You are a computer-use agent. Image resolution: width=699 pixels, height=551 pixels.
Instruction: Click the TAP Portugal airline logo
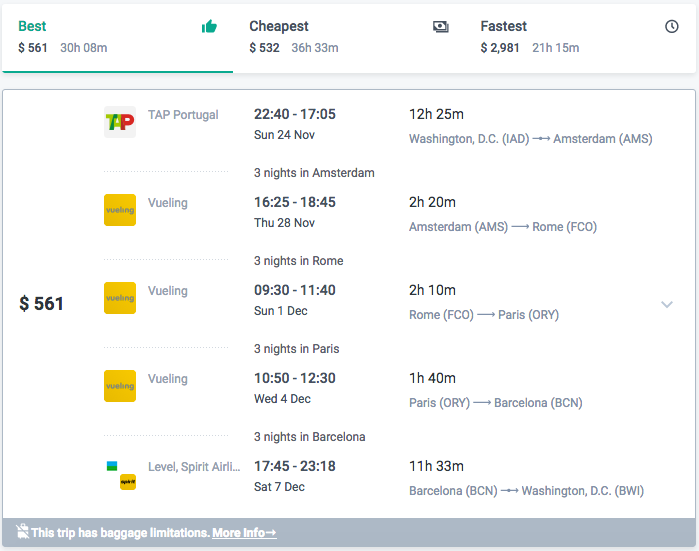pos(120,122)
